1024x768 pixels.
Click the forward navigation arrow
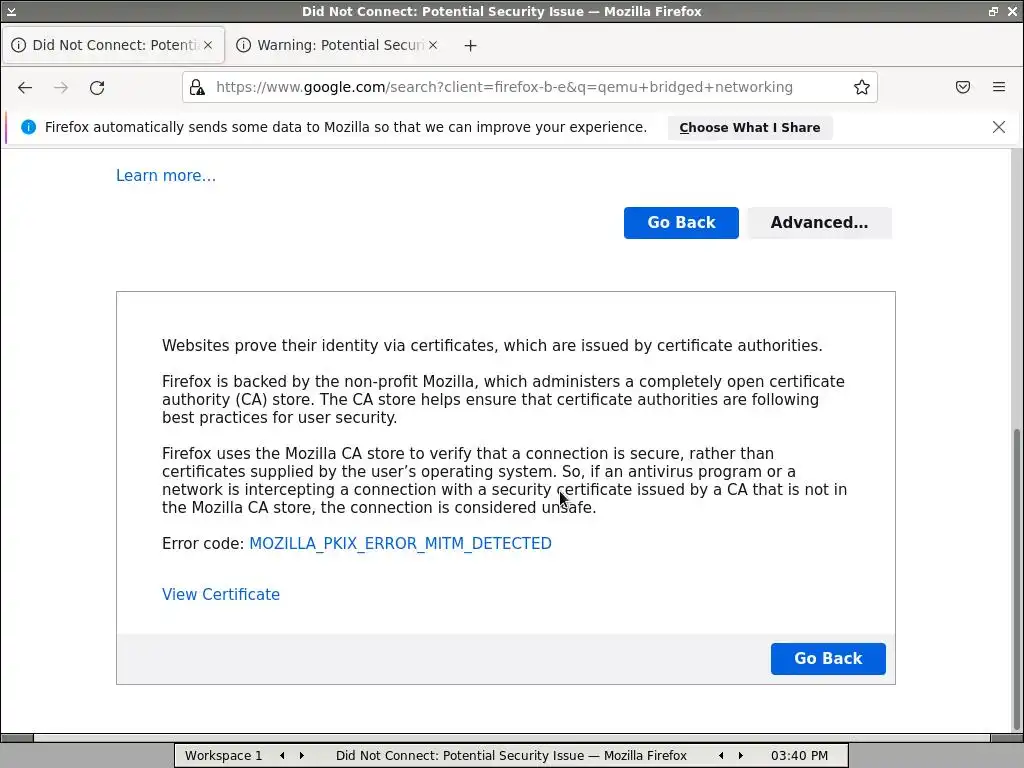61,88
